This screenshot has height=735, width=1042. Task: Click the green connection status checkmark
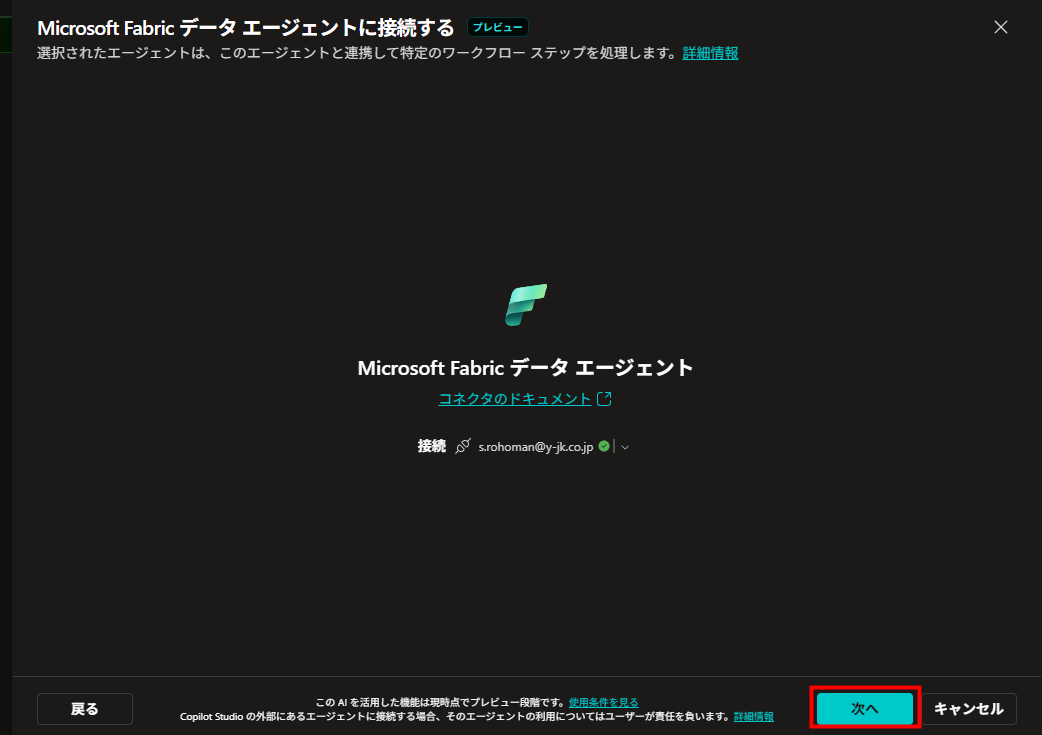[x=603, y=446]
